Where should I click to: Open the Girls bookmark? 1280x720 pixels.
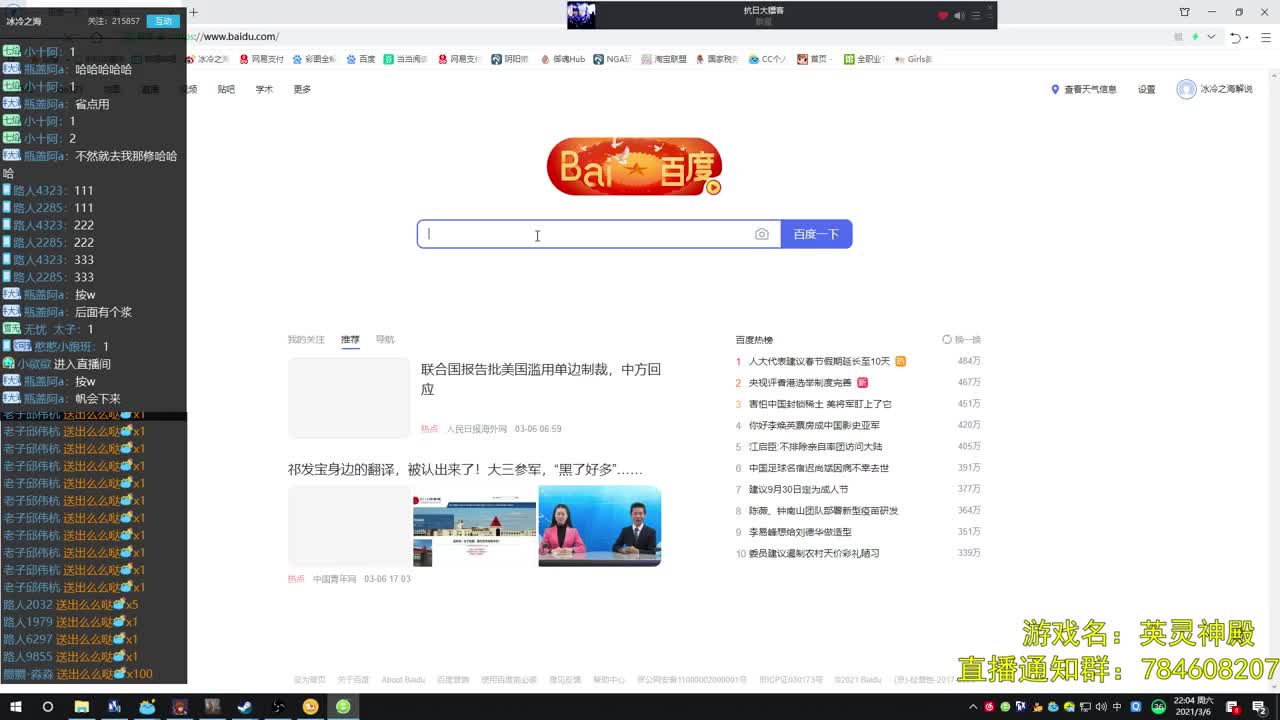pos(913,59)
